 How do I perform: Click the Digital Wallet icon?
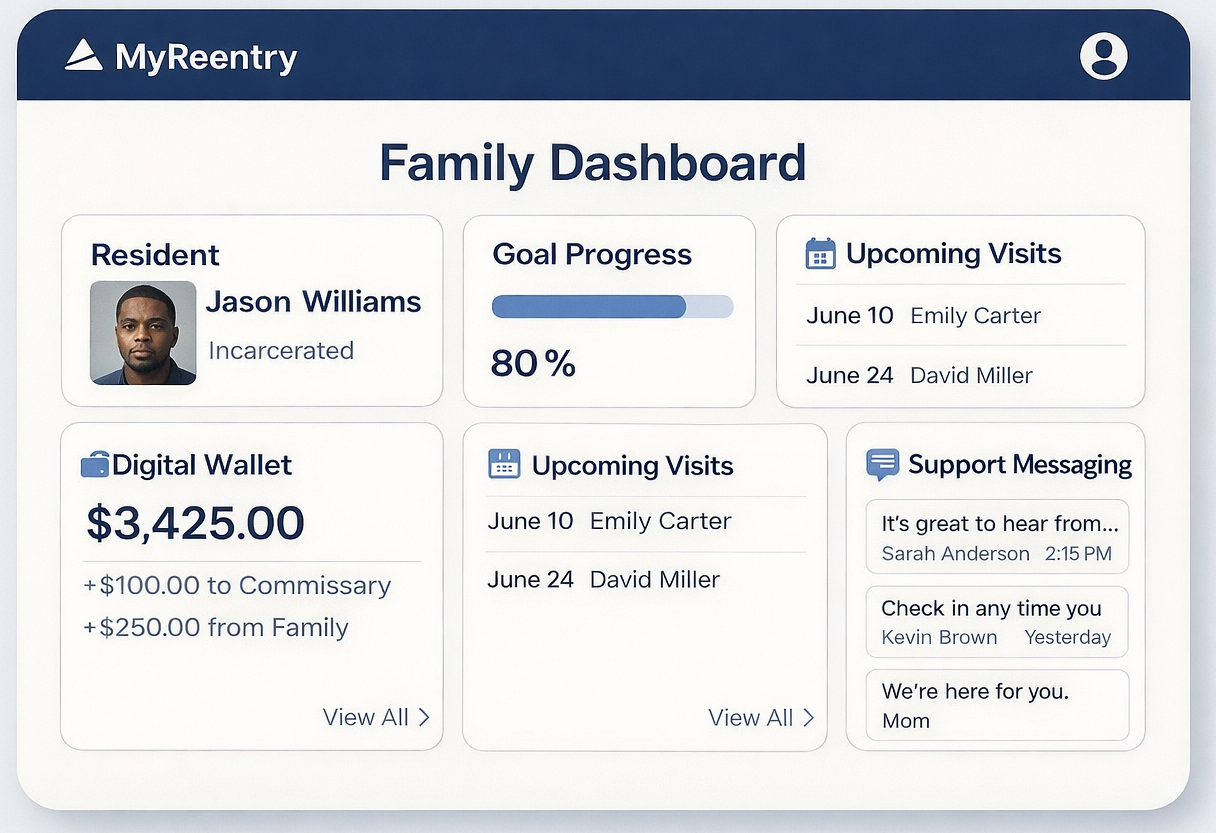click(x=94, y=465)
